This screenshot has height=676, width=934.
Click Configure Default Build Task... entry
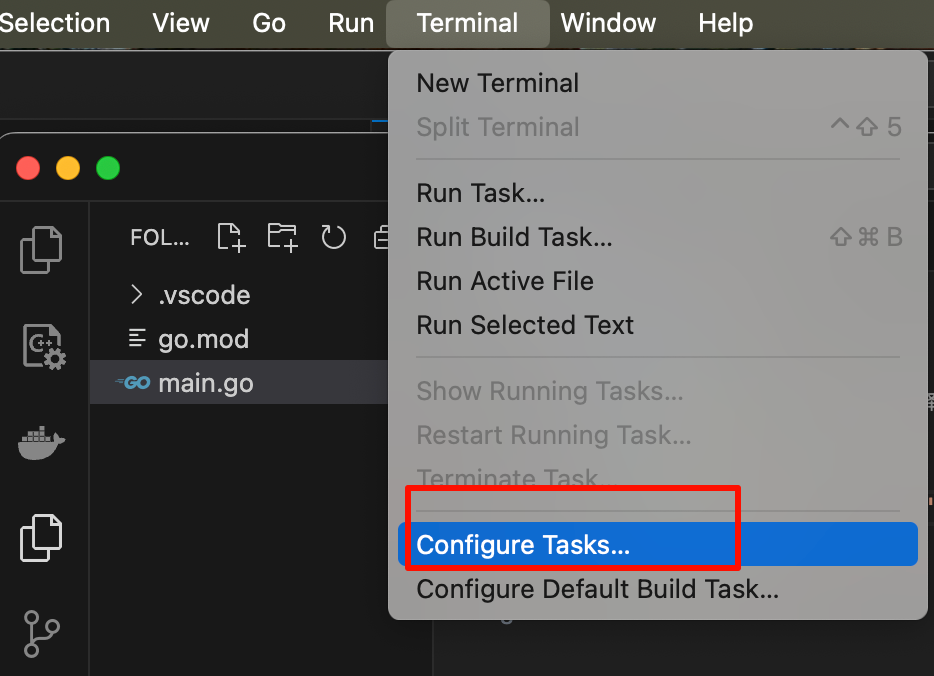[x=597, y=589]
